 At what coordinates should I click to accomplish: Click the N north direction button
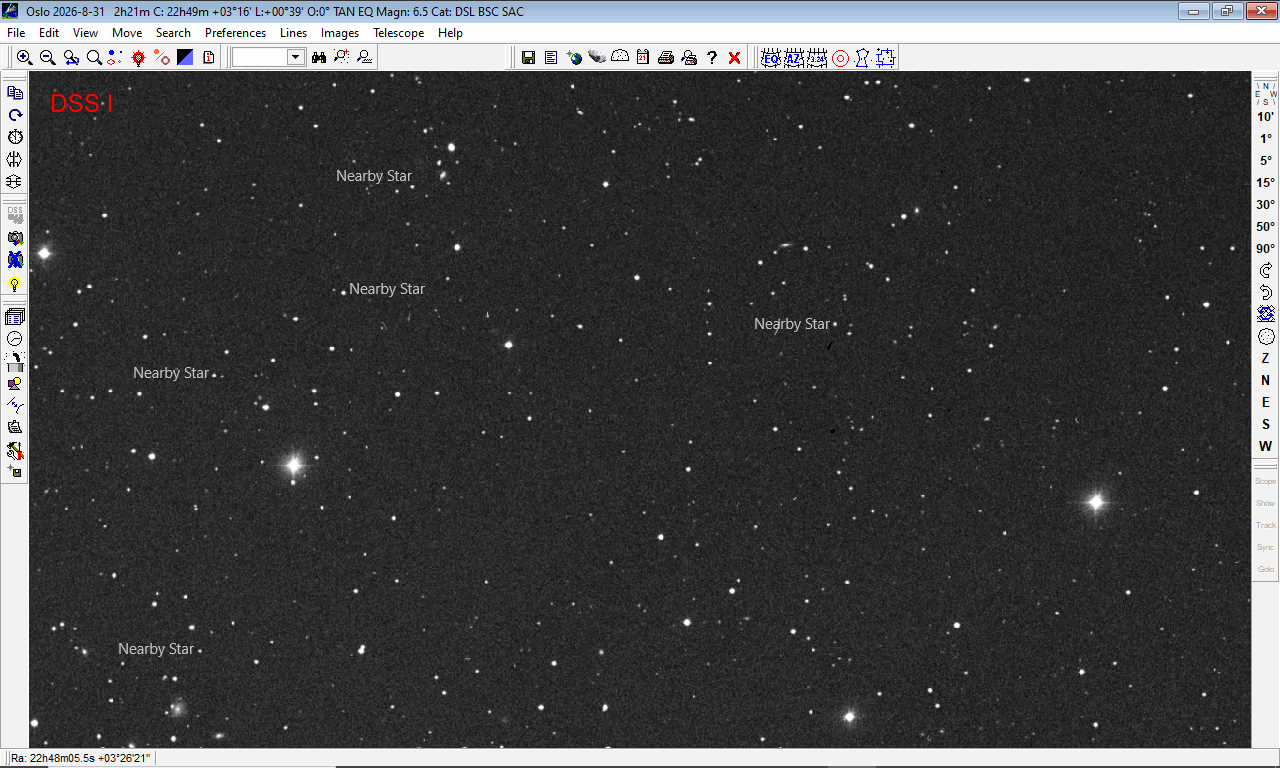[1266, 380]
